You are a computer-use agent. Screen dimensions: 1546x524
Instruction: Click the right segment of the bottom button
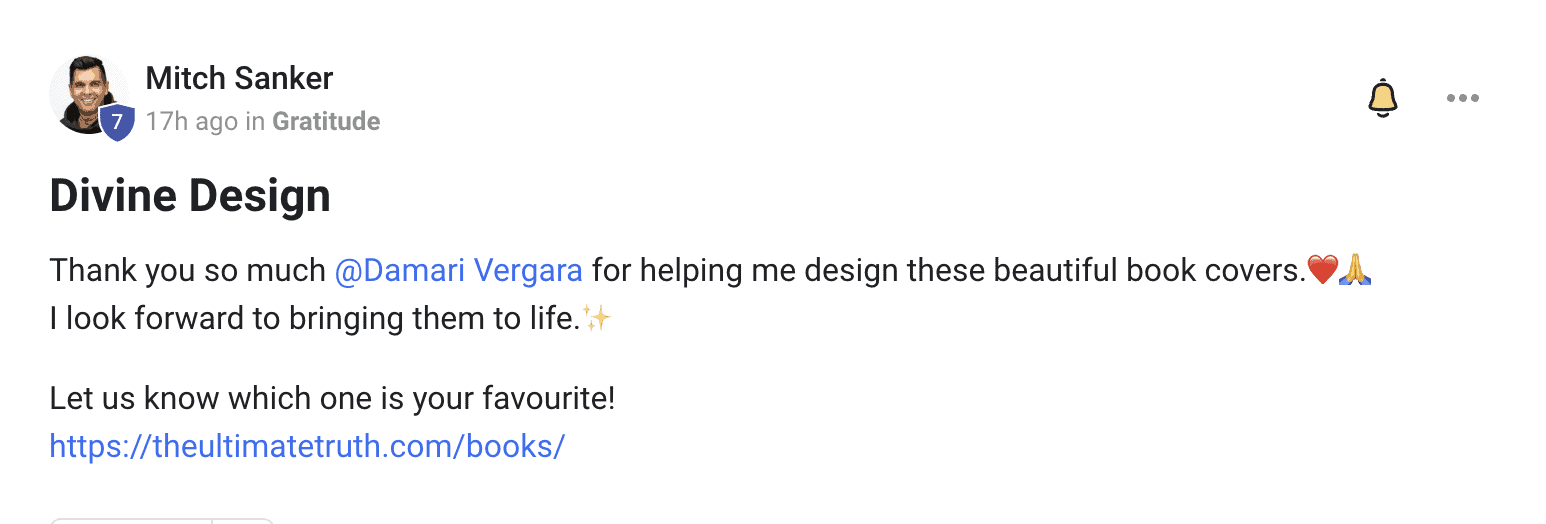tap(243, 520)
